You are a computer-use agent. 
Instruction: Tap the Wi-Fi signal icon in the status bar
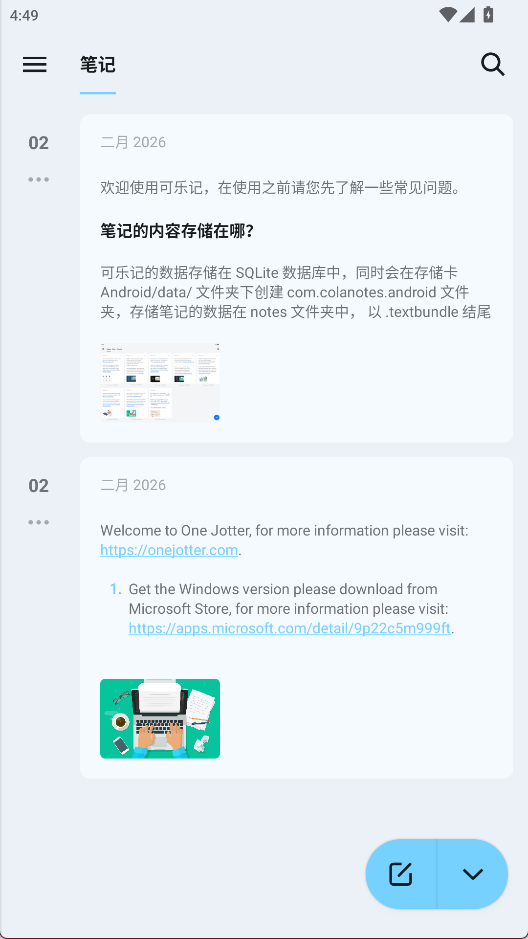pos(448,14)
